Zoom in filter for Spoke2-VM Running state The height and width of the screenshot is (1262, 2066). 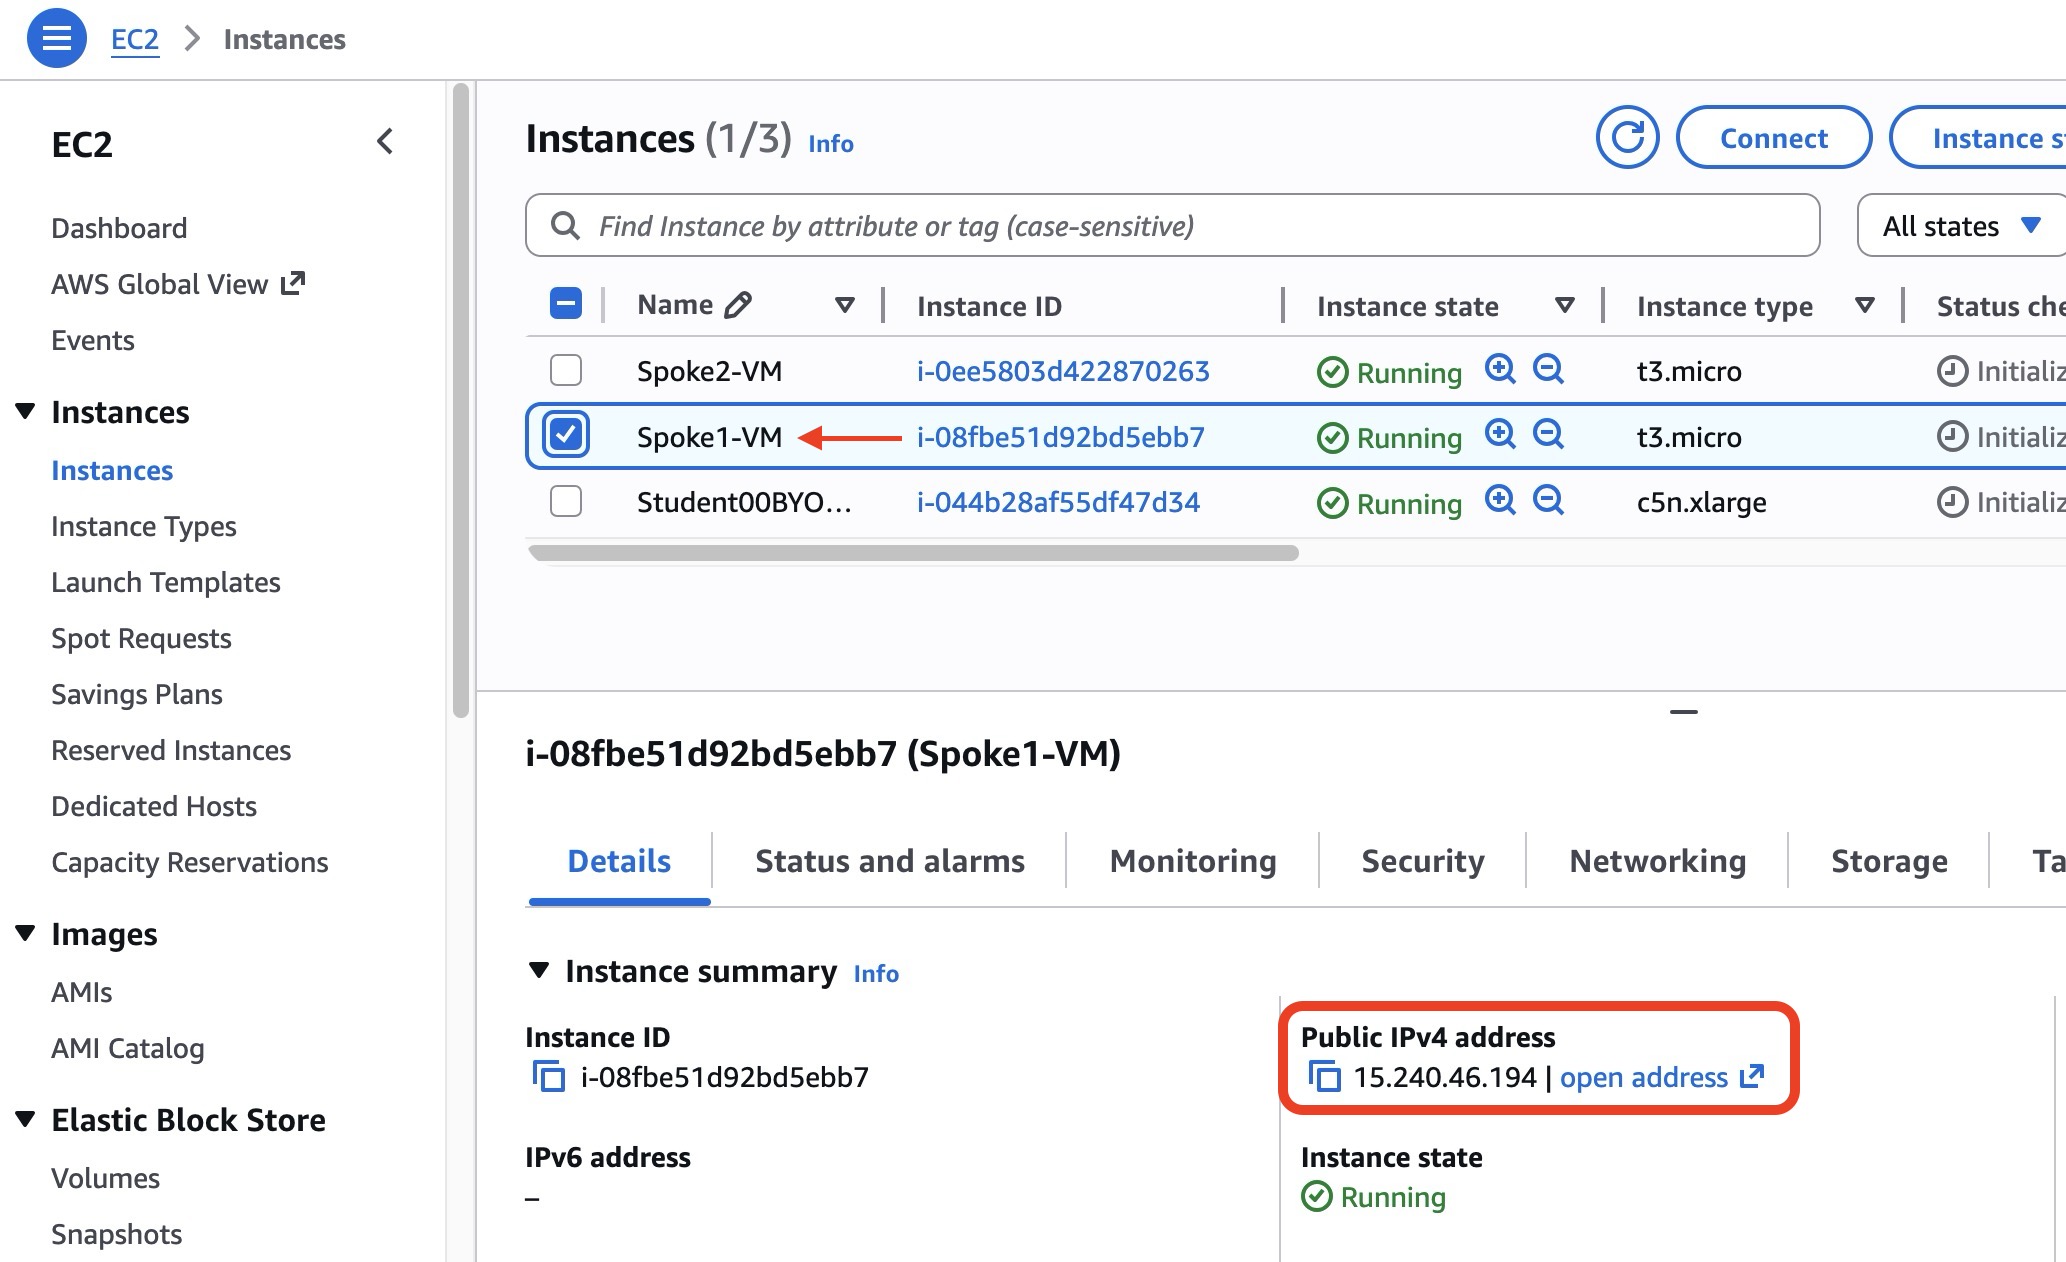tap(1499, 369)
